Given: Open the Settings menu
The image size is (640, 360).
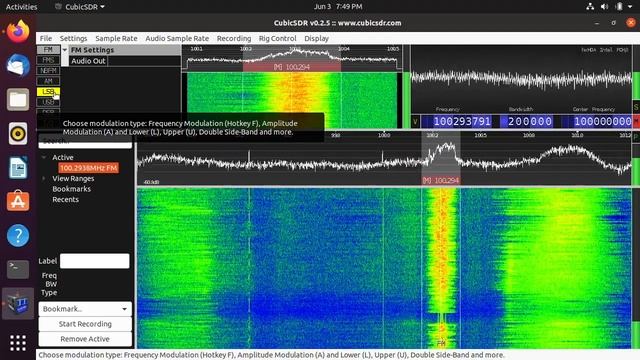Looking at the screenshot, I should pos(73,38).
